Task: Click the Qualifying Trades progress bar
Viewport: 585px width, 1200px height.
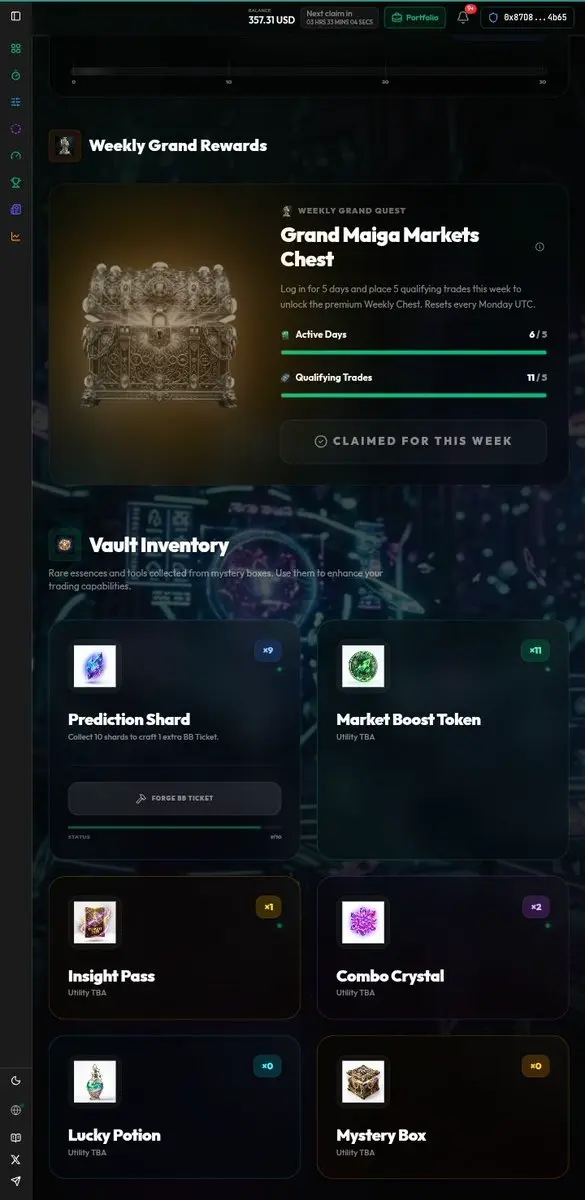Action: pos(414,395)
